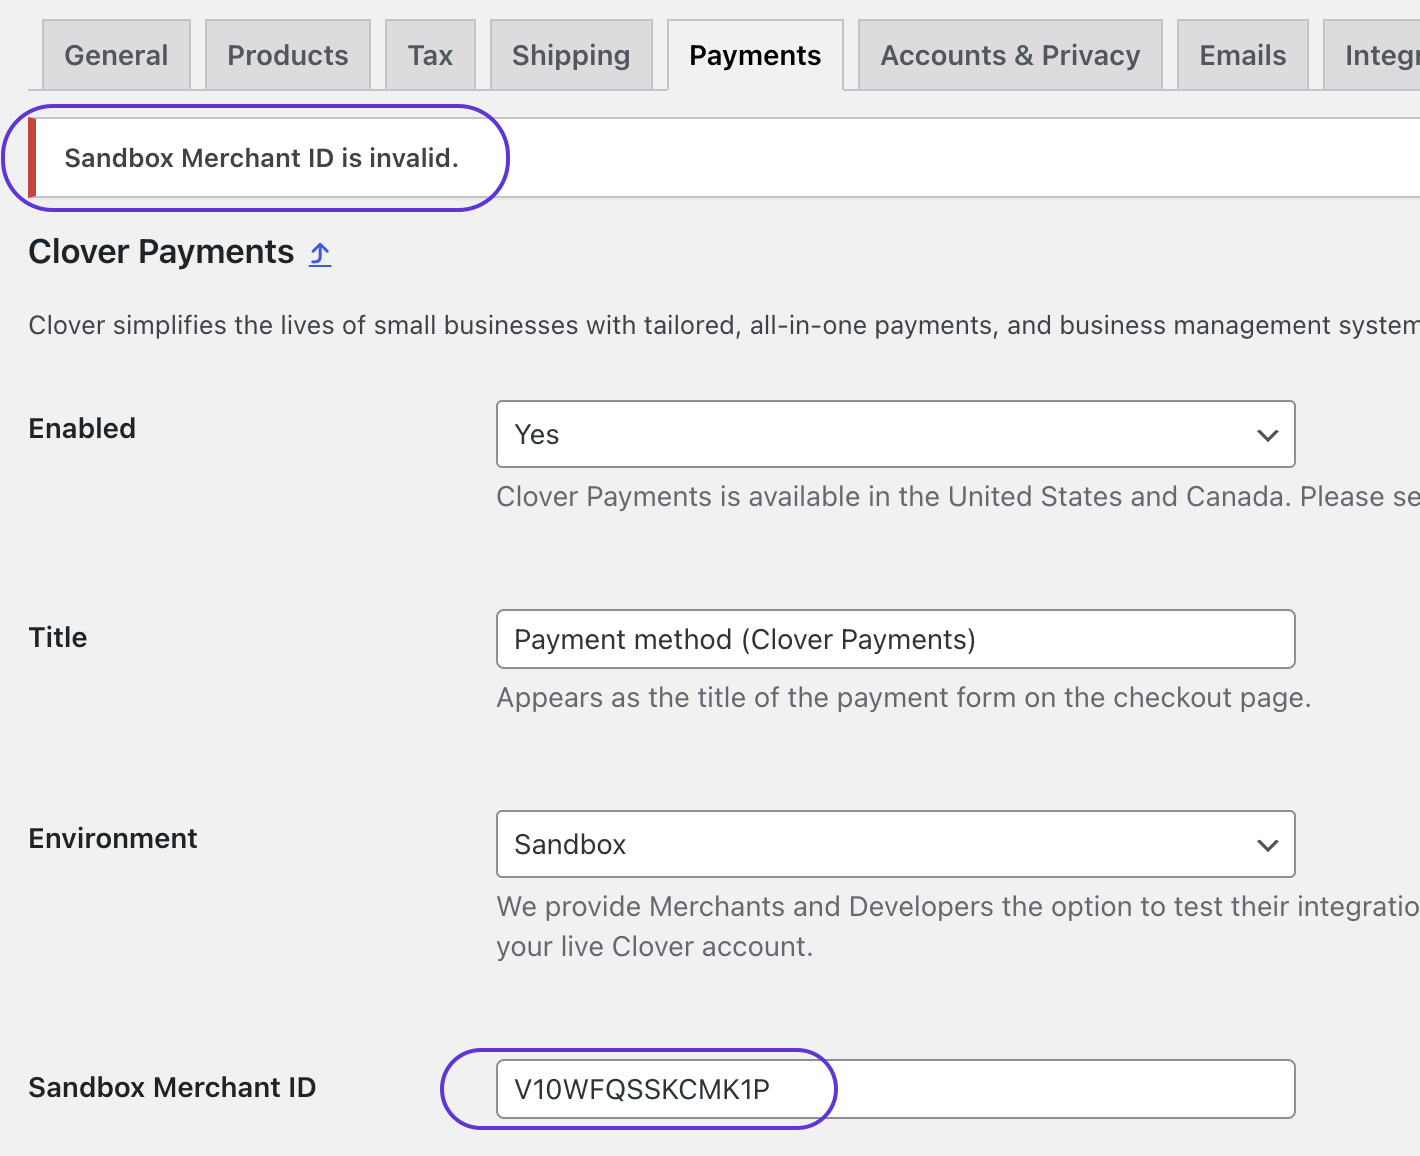This screenshot has width=1420, height=1156.
Task: Click 'Appears as the title of the payment form' text
Action: click(904, 697)
